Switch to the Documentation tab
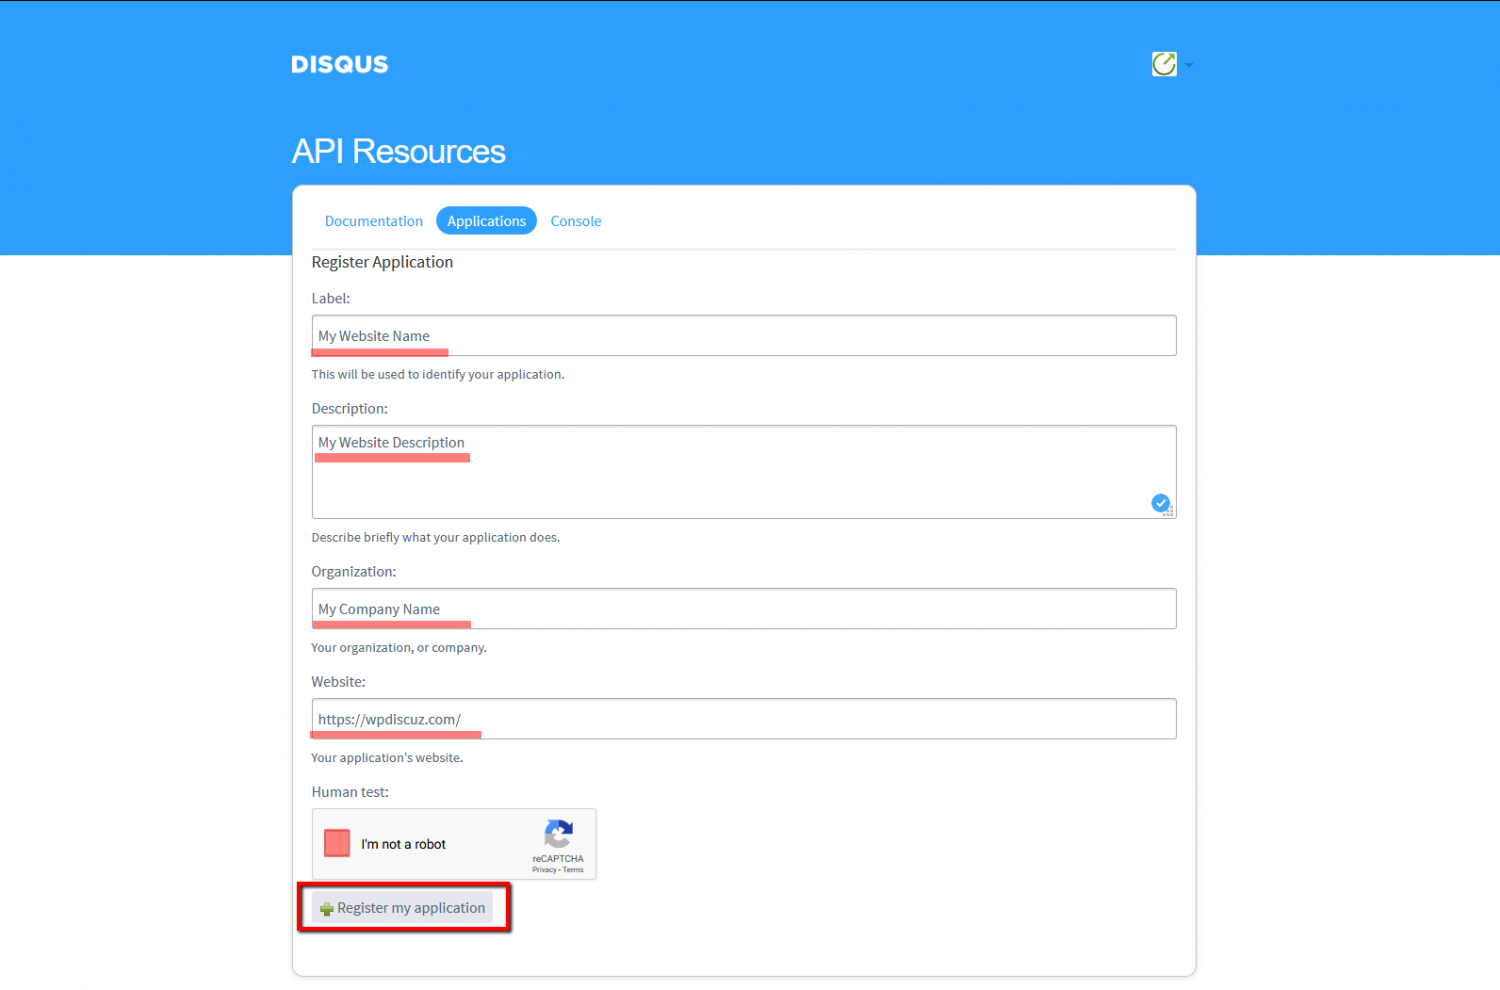 (x=374, y=220)
